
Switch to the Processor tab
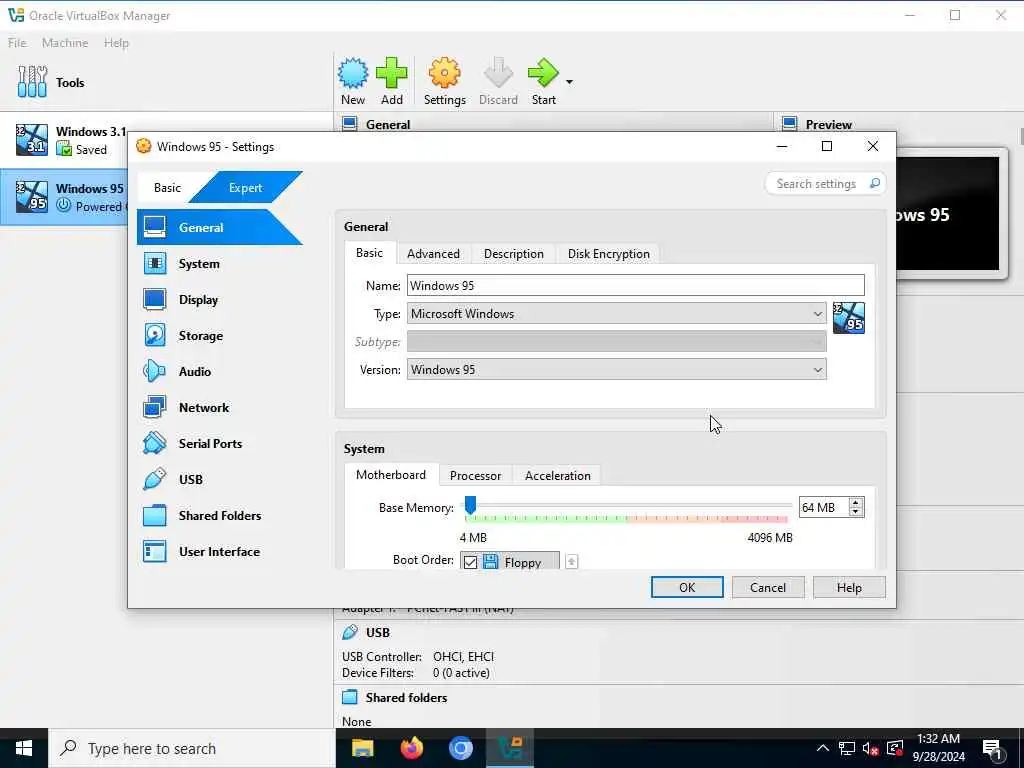(475, 475)
